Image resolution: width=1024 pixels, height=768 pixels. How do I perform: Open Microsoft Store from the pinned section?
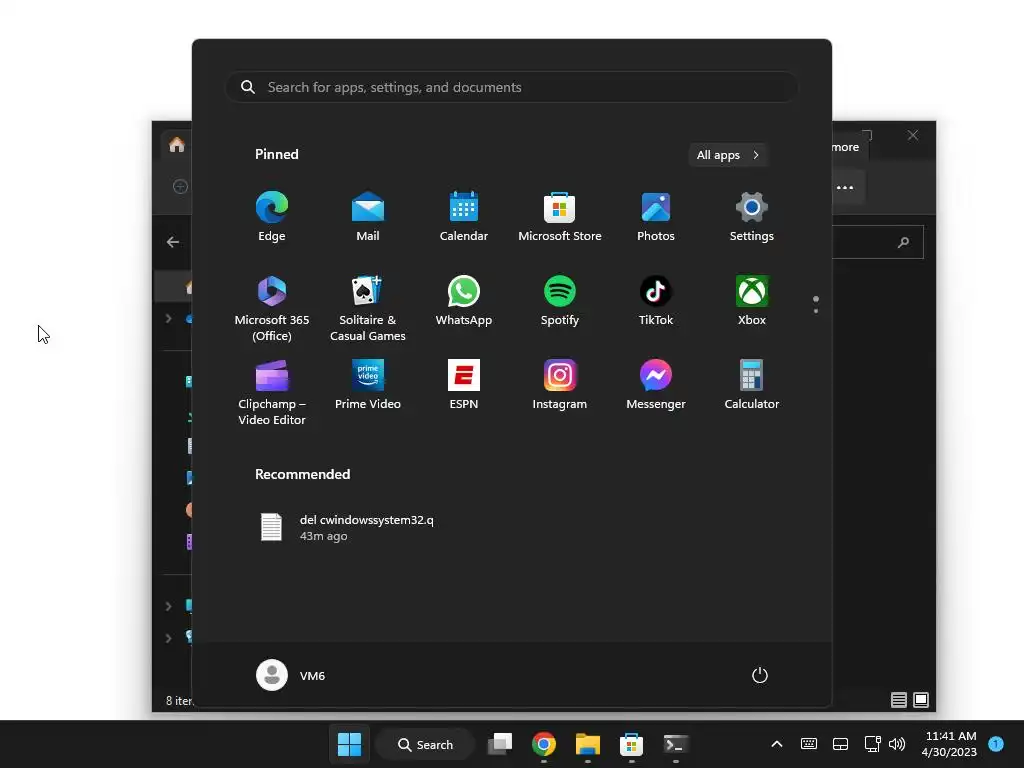click(x=560, y=217)
